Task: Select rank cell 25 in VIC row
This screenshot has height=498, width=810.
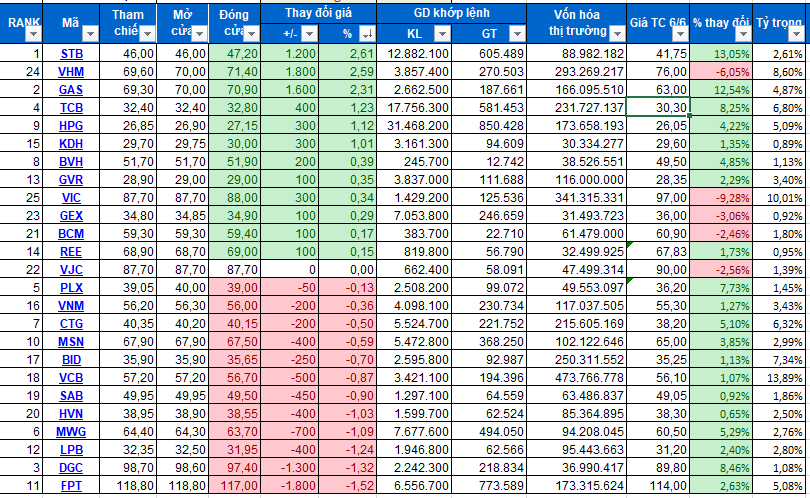Action: coord(21,198)
